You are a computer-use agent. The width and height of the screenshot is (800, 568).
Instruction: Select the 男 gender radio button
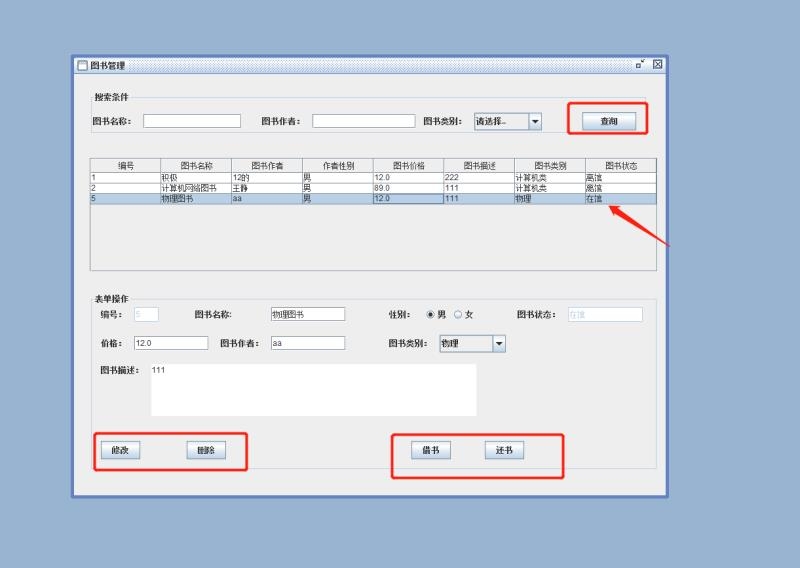click(430, 315)
